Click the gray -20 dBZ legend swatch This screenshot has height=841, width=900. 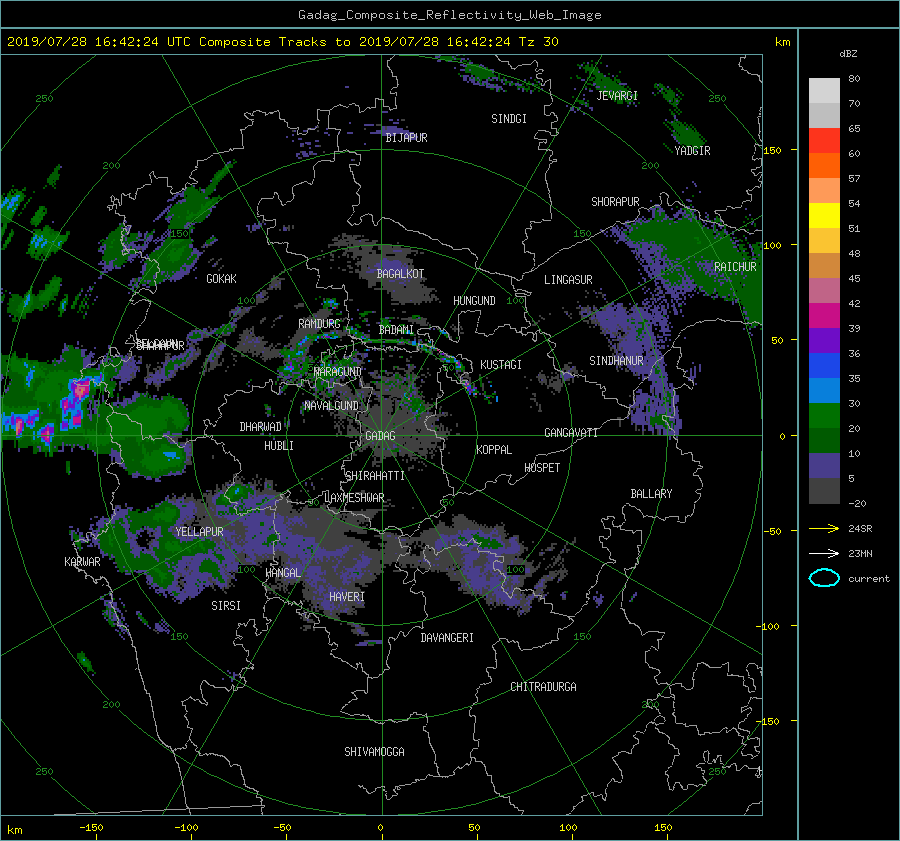(x=824, y=490)
